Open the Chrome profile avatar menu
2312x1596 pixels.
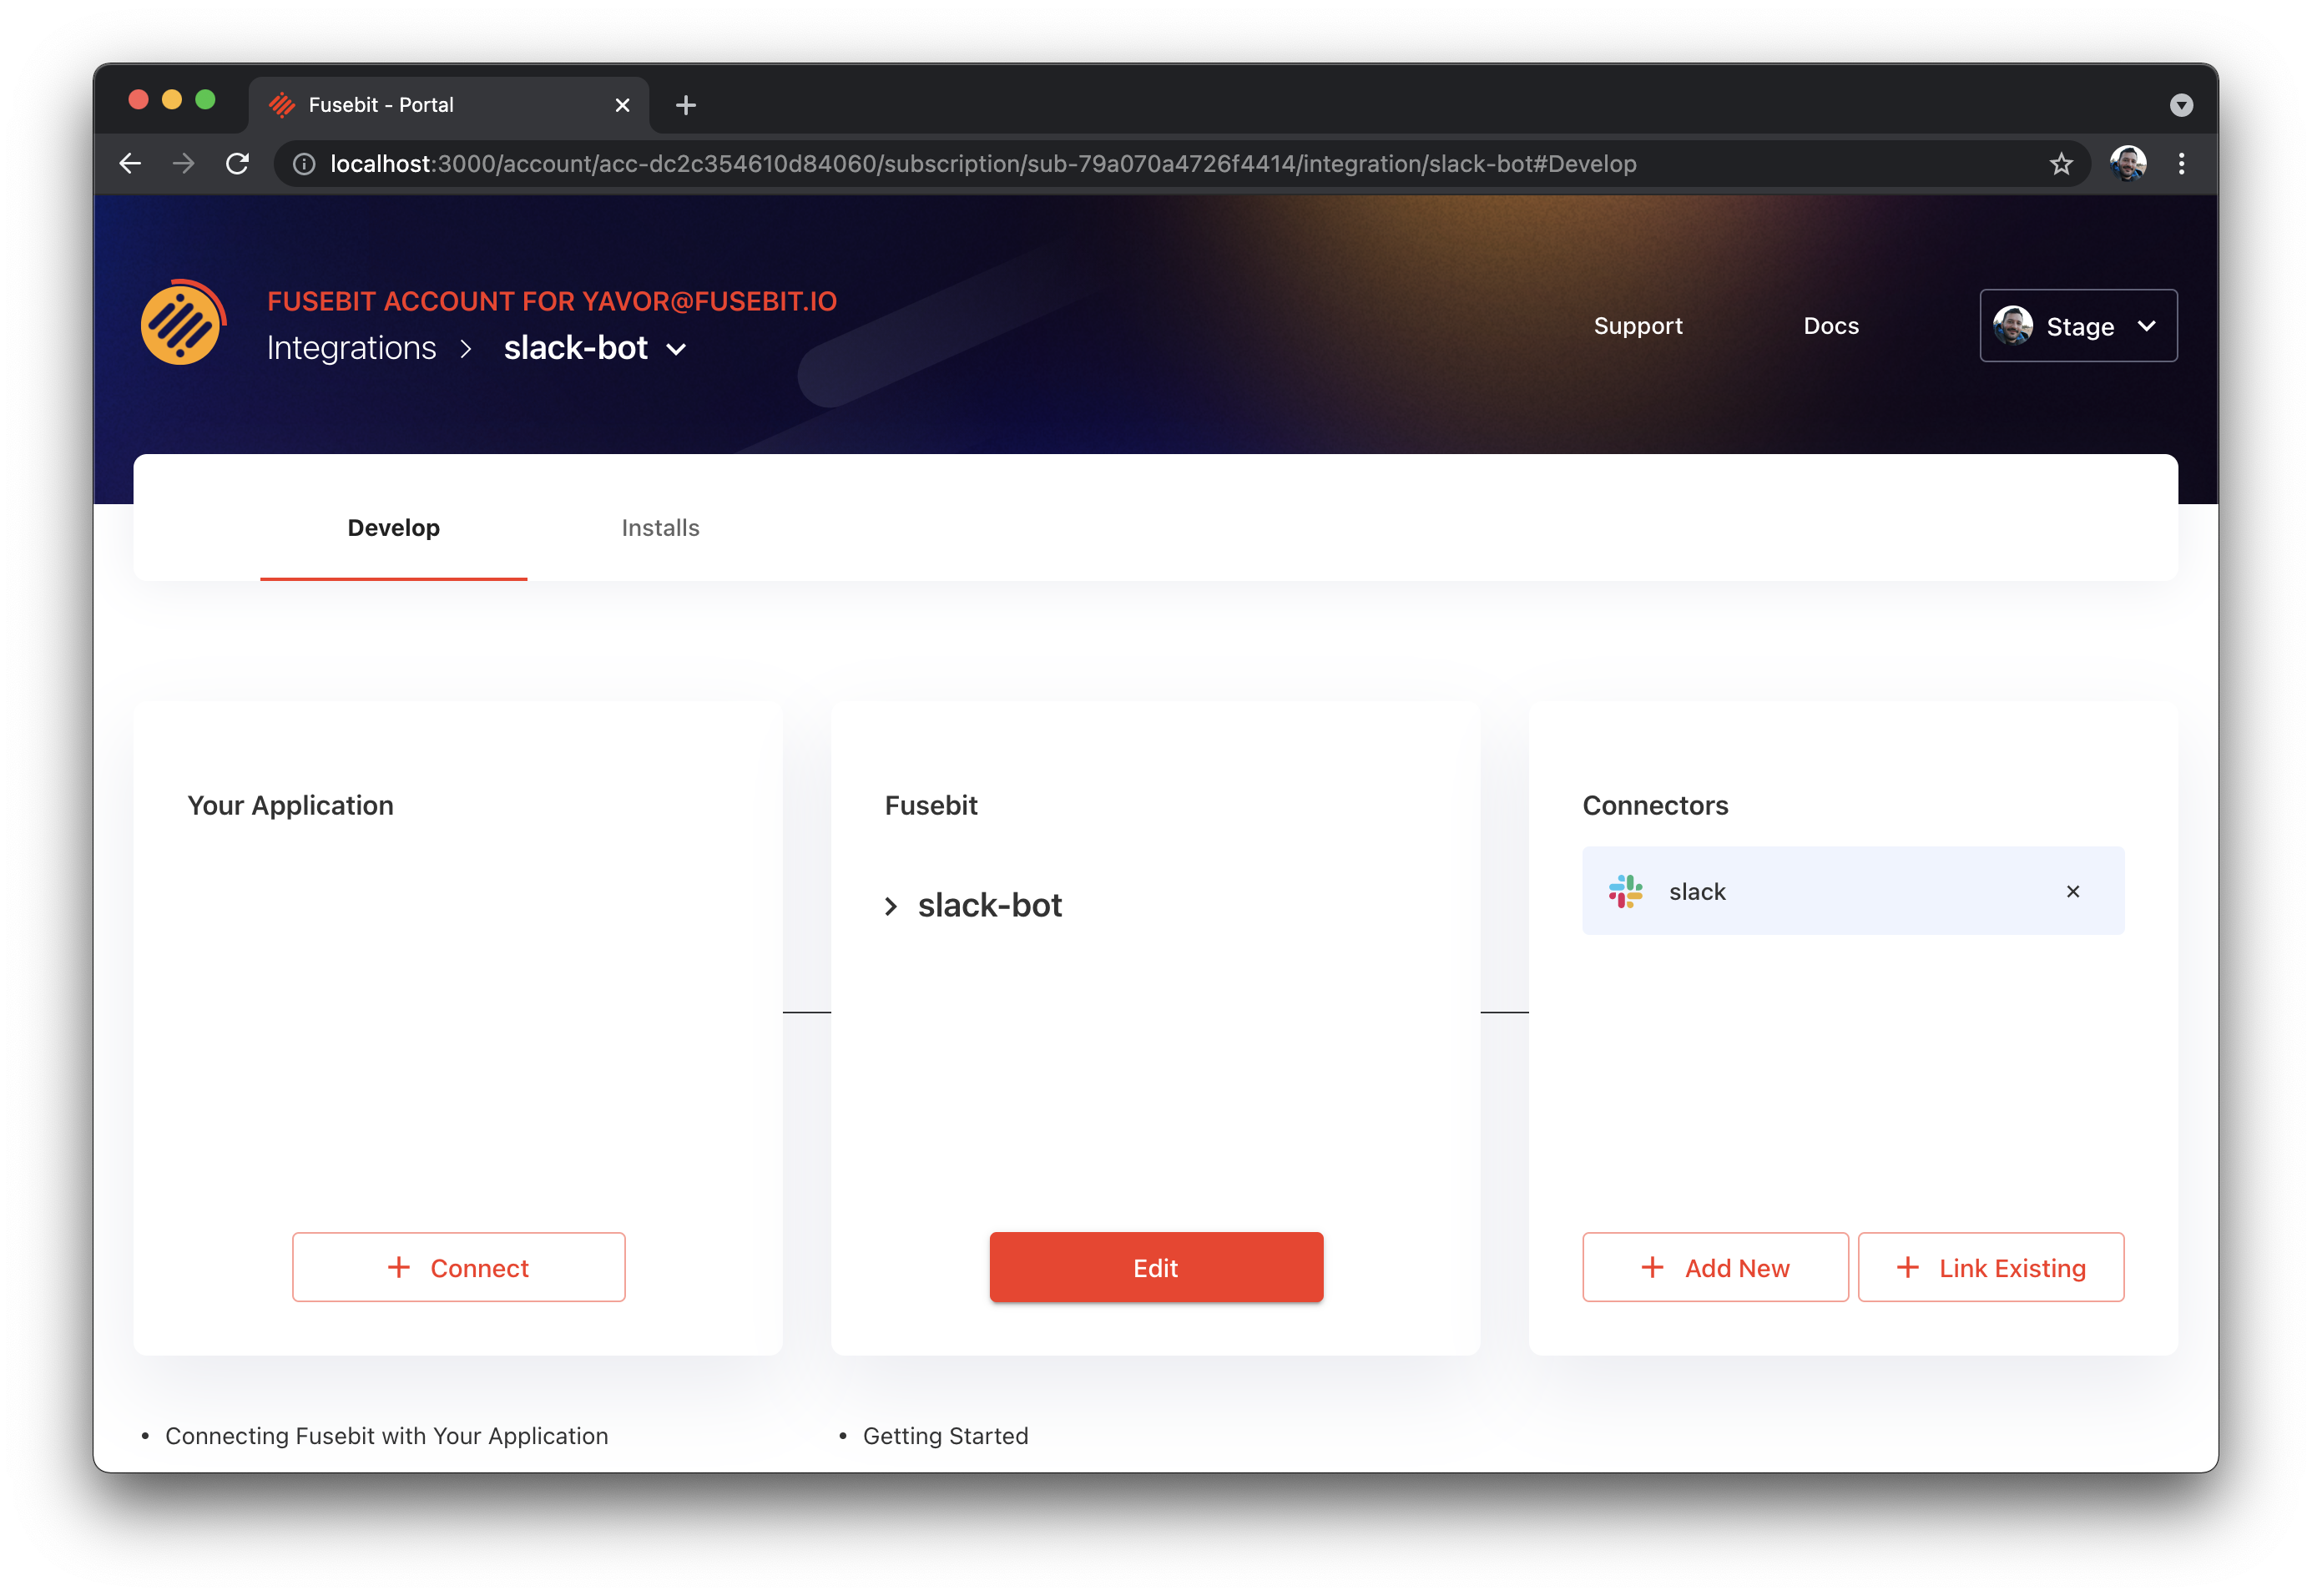(x=2127, y=163)
